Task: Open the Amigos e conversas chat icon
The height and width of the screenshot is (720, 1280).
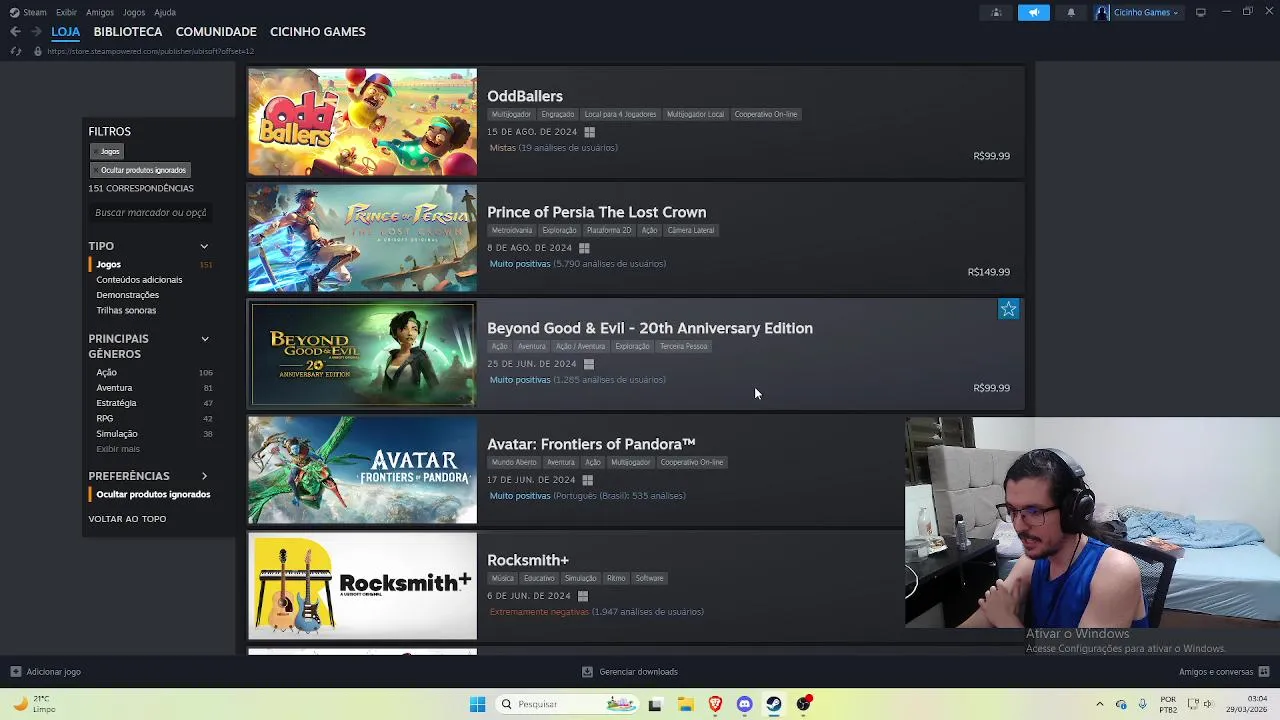Action: [1264, 672]
